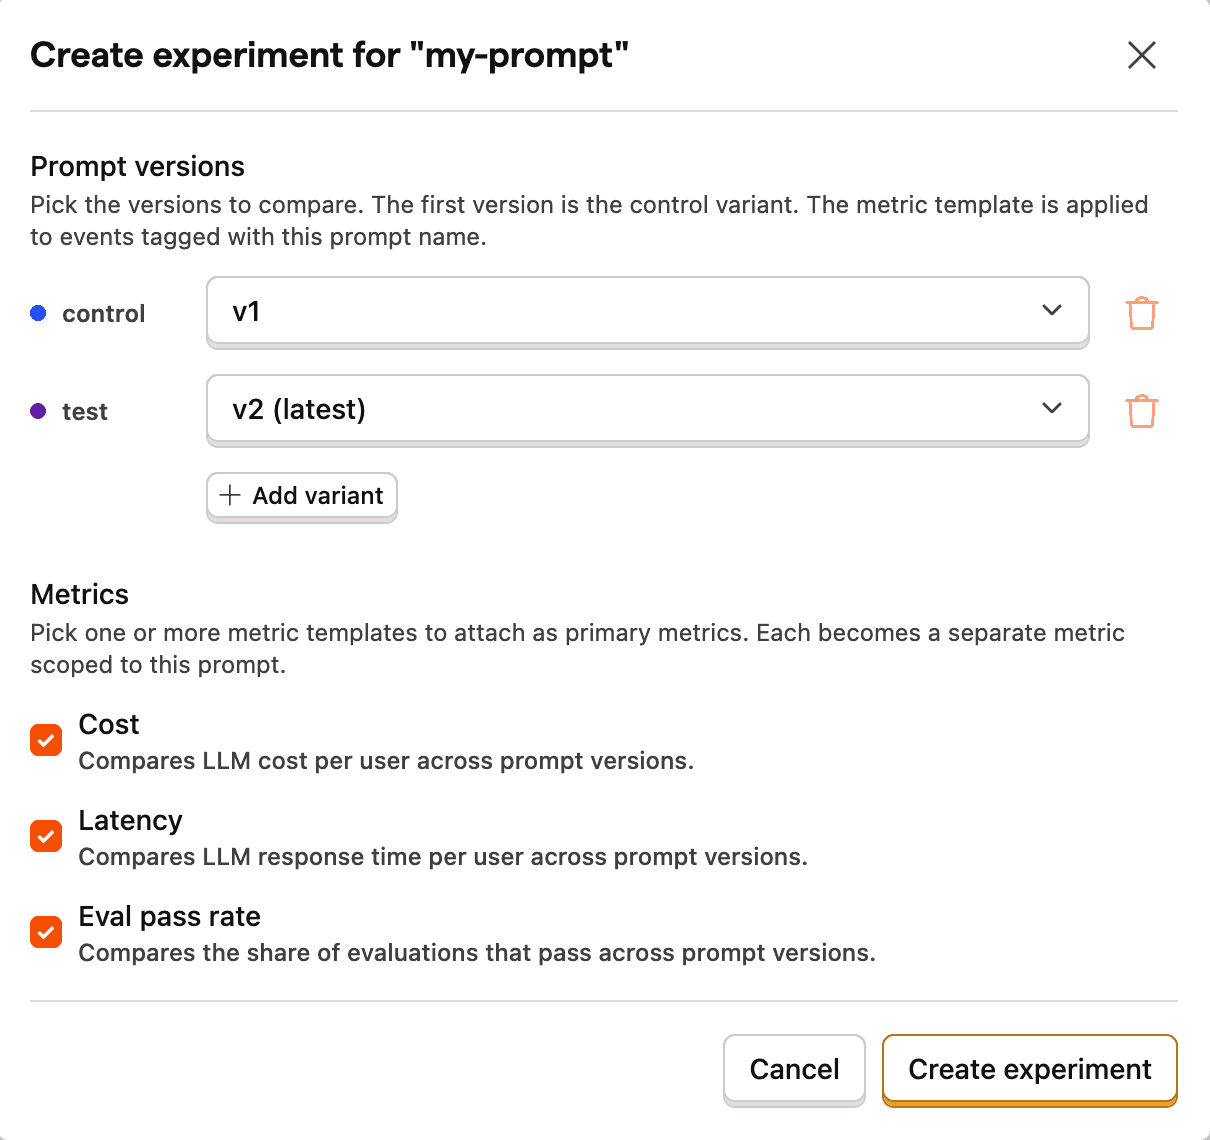Click the Create experiment button
This screenshot has height=1140, width=1210.
pyautogui.click(x=1030, y=1069)
